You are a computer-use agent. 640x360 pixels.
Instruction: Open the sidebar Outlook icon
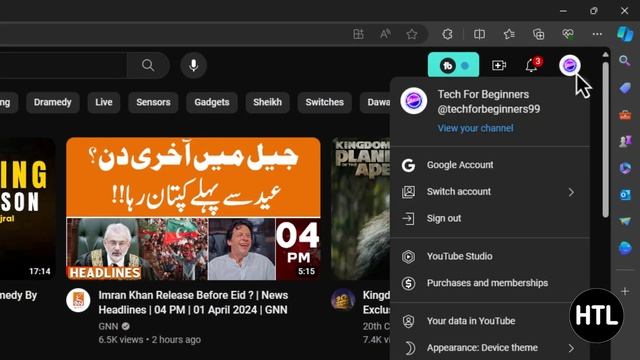pos(624,195)
